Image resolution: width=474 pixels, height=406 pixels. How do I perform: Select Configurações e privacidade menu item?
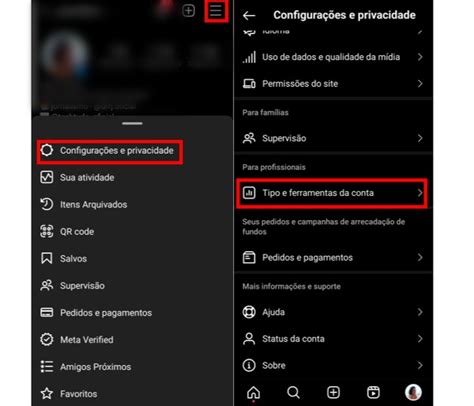[110, 151]
